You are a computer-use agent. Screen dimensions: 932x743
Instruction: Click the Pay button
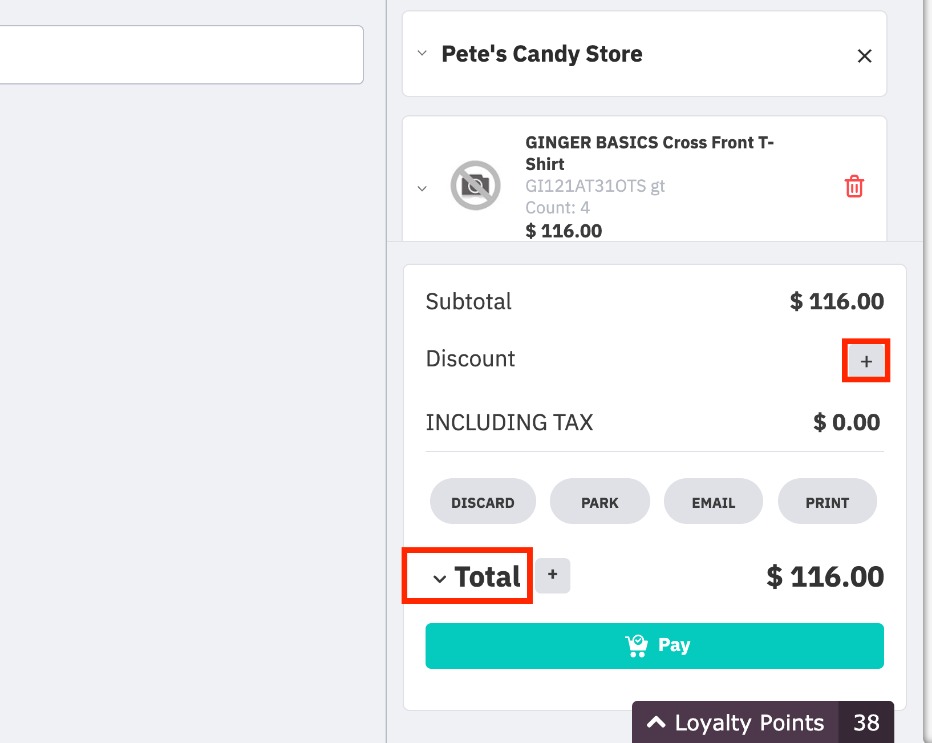pos(654,646)
